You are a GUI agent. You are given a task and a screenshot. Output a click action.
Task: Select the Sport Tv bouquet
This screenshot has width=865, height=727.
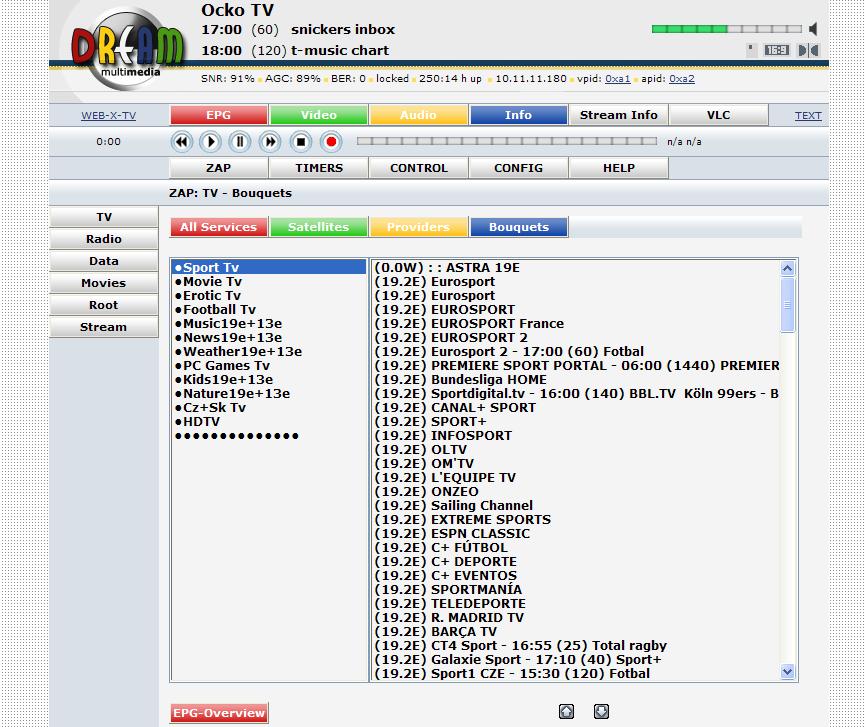(269, 267)
